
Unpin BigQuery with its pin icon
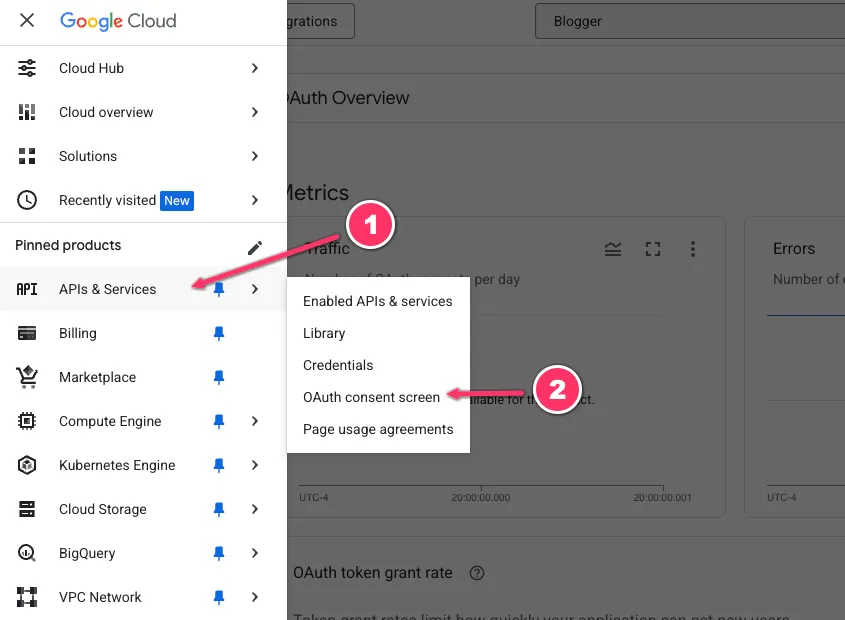219,553
